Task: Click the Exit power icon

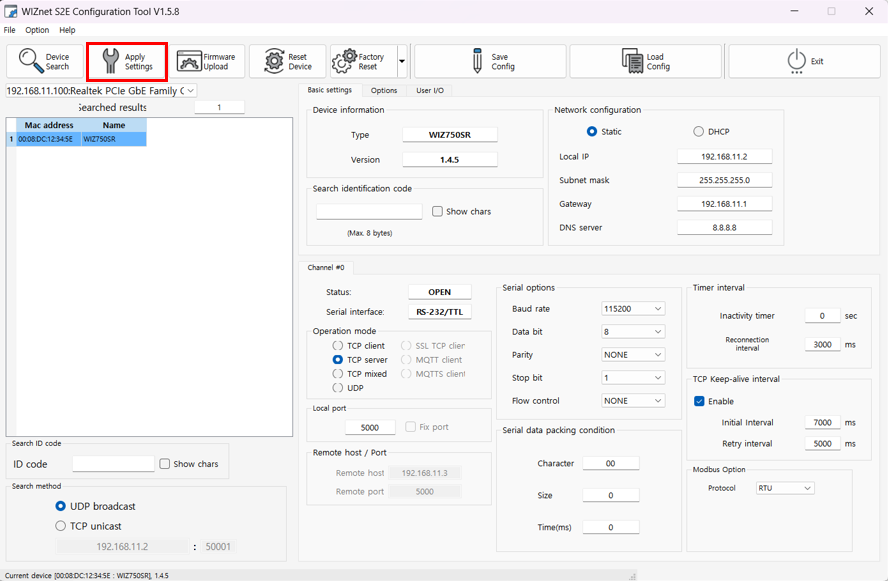Action: (x=796, y=62)
